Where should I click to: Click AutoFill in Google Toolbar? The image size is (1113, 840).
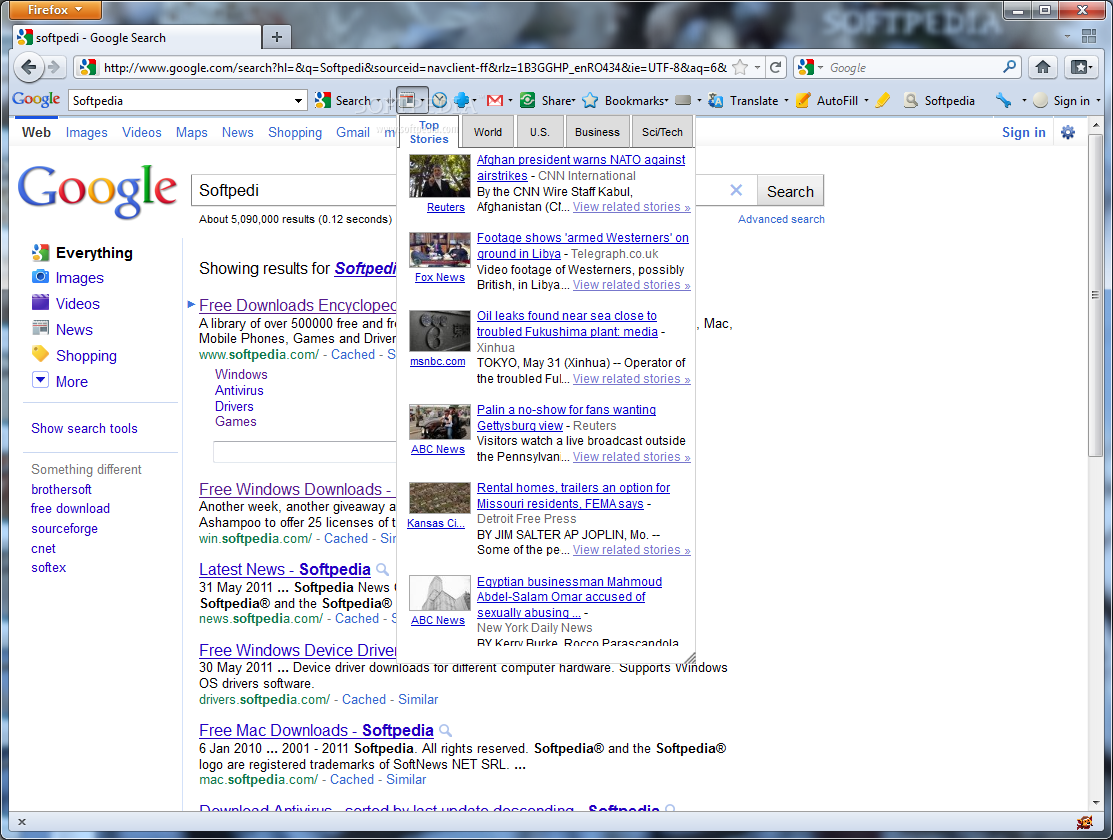pyautogui.click(x=828, y=101)
